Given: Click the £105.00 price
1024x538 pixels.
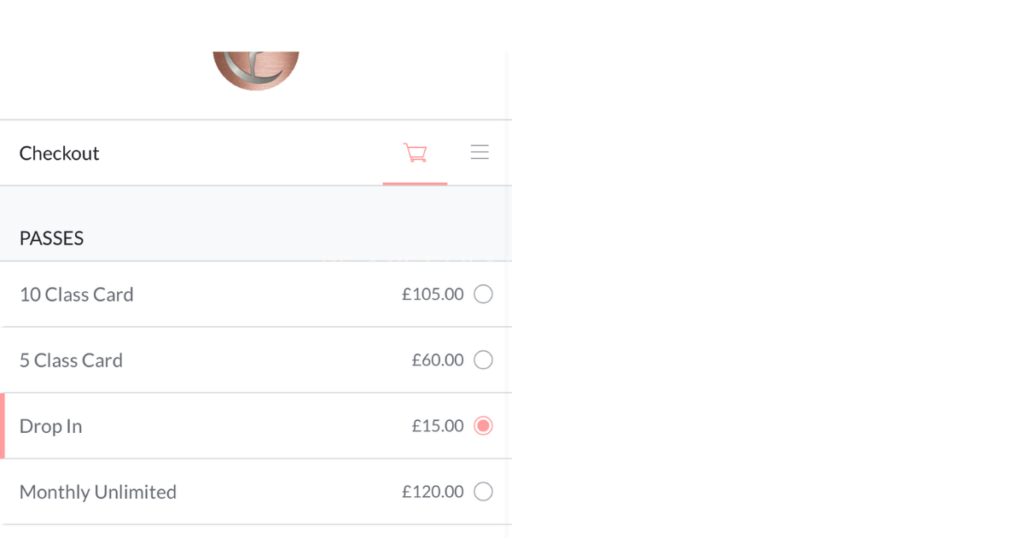Looking at the screenshot, I should [433, 294].
